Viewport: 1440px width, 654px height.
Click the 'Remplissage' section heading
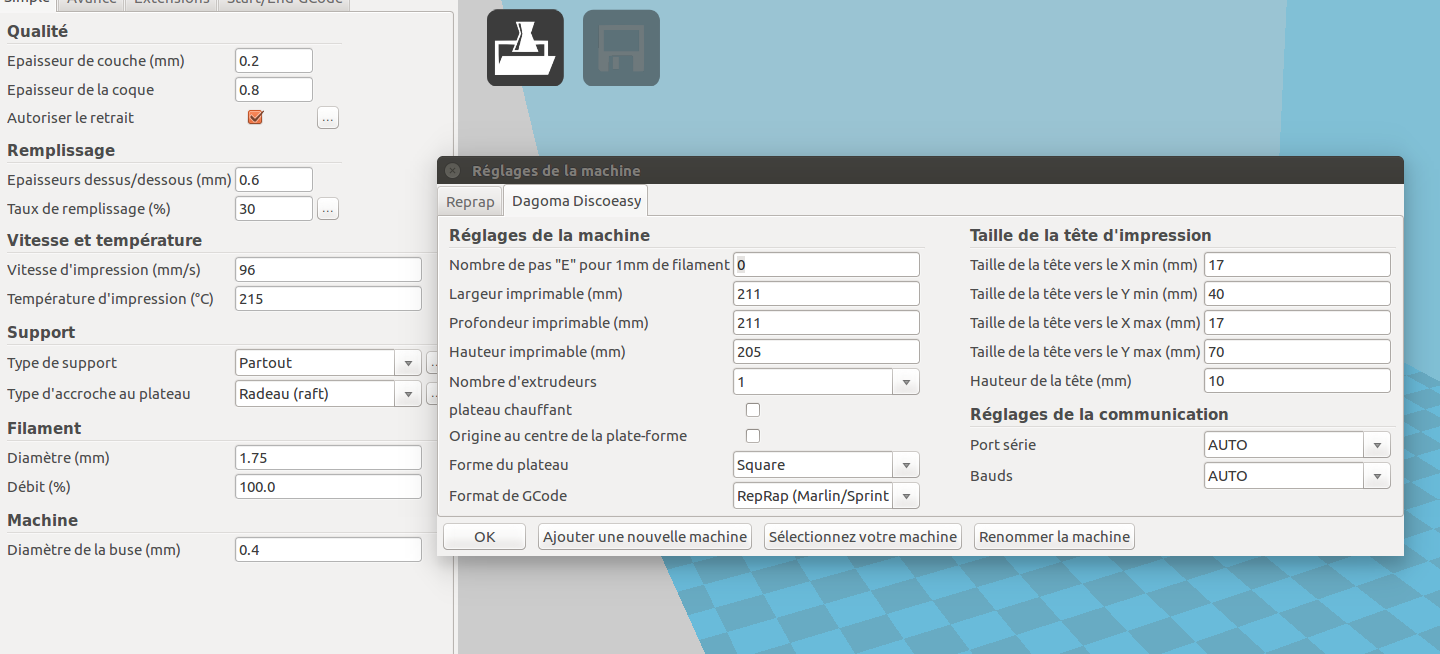(x=61, y=150)
